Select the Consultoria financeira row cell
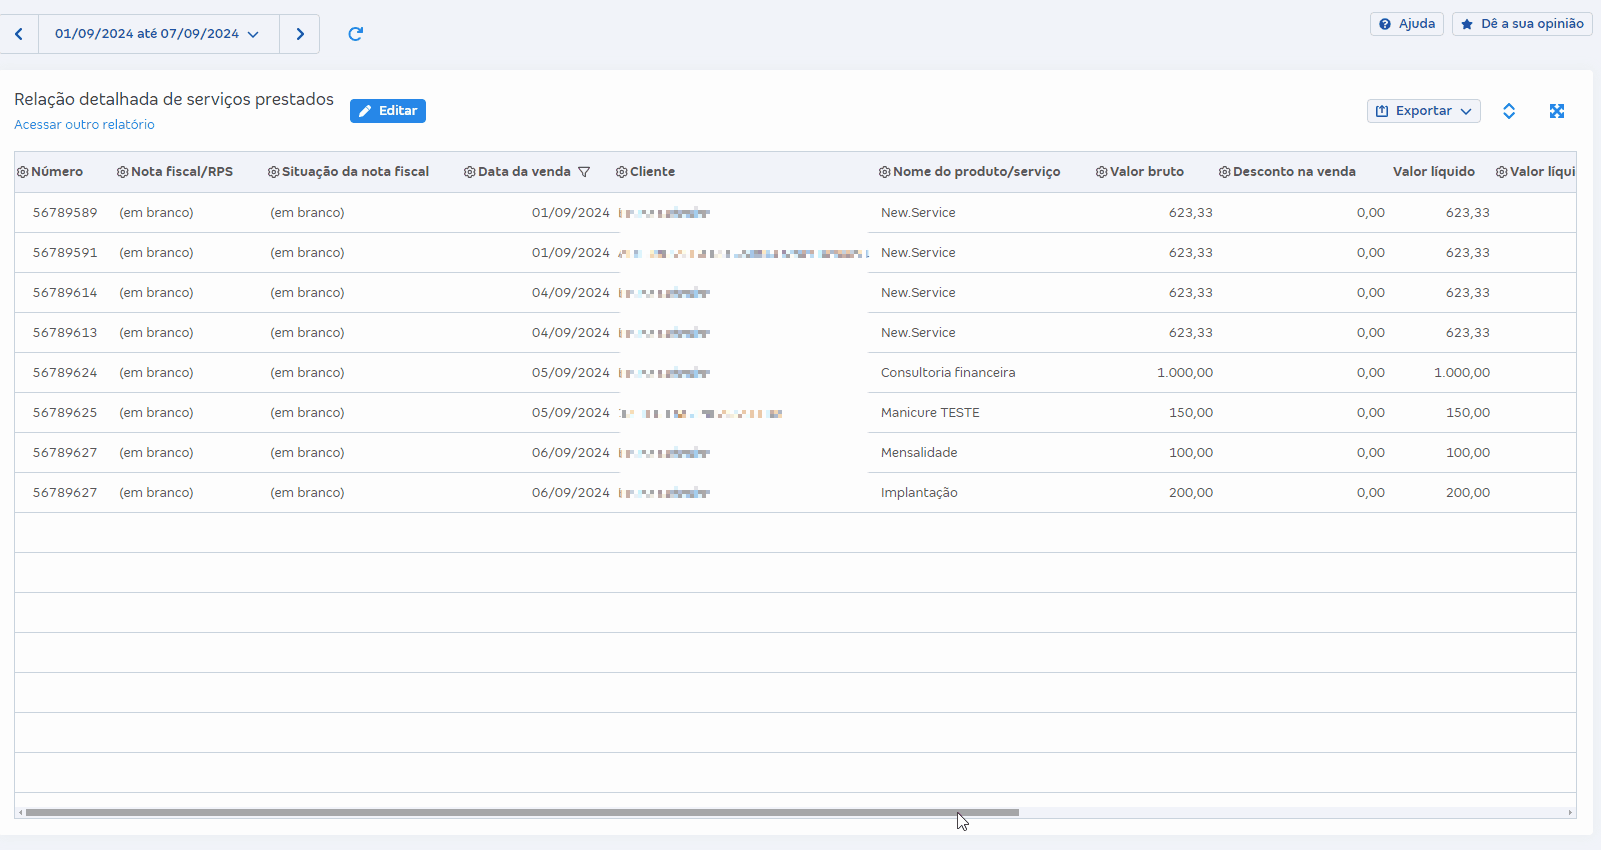This screenshot has width=1601, height=850. point(947,373)
